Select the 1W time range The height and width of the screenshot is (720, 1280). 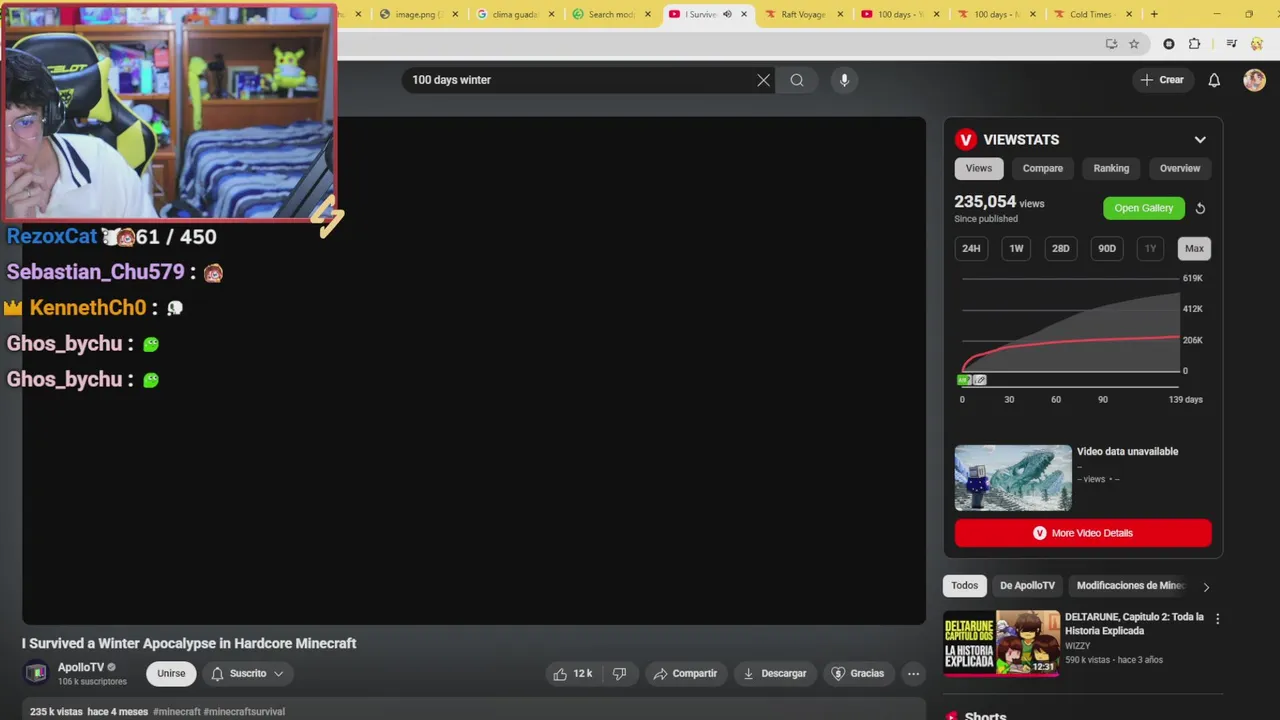[1016, 248]
